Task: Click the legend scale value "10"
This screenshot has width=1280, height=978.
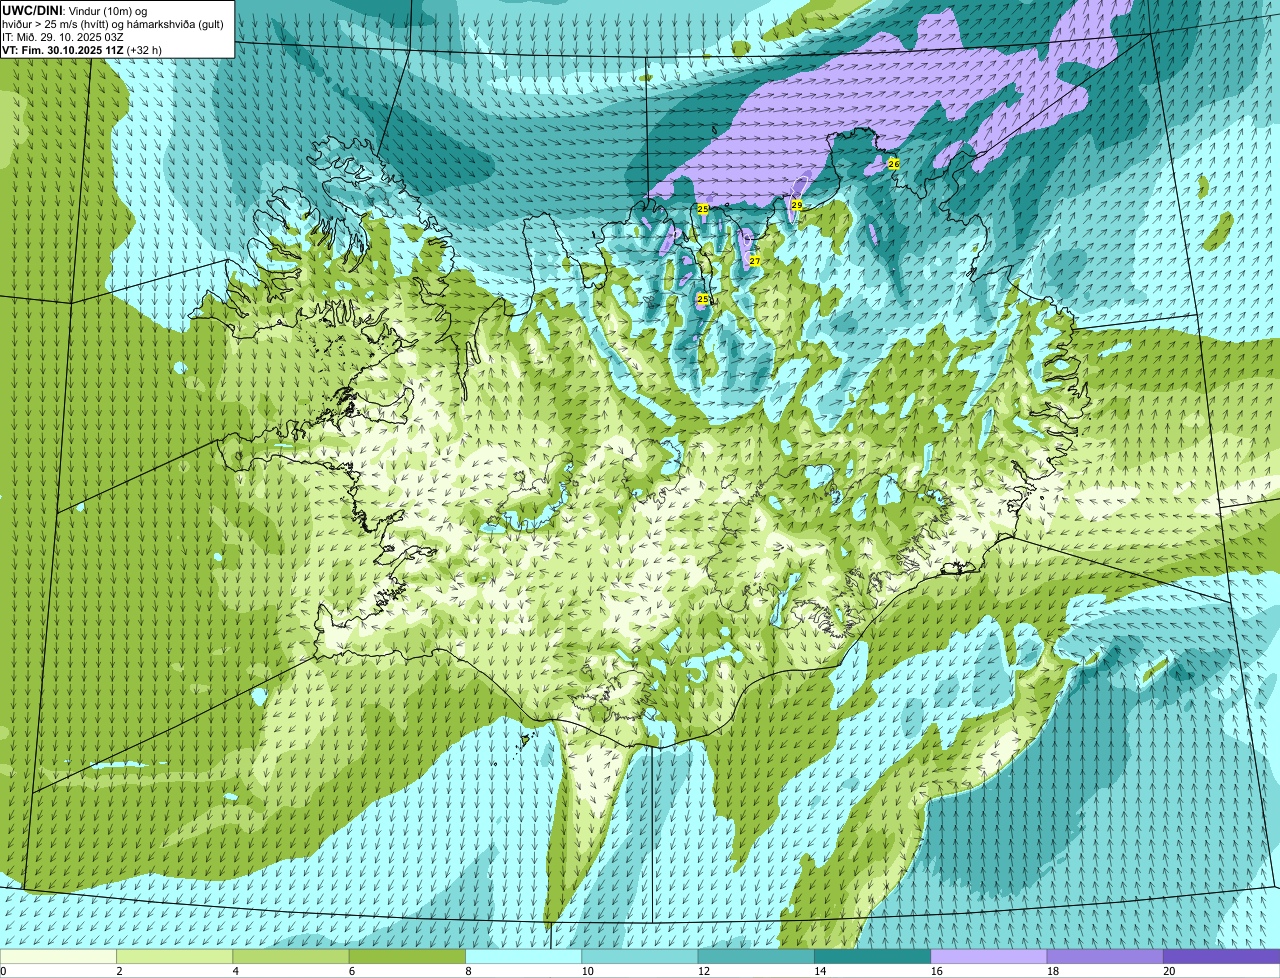Action: click(x=587, y=971)
